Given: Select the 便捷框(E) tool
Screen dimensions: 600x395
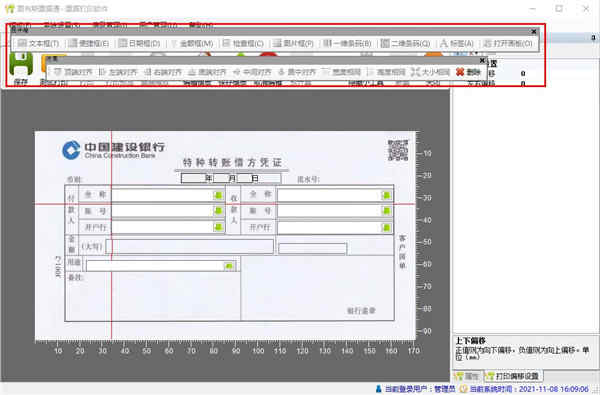Looking at the screenshot, I should pyautogui.click(x=88, y=44).
